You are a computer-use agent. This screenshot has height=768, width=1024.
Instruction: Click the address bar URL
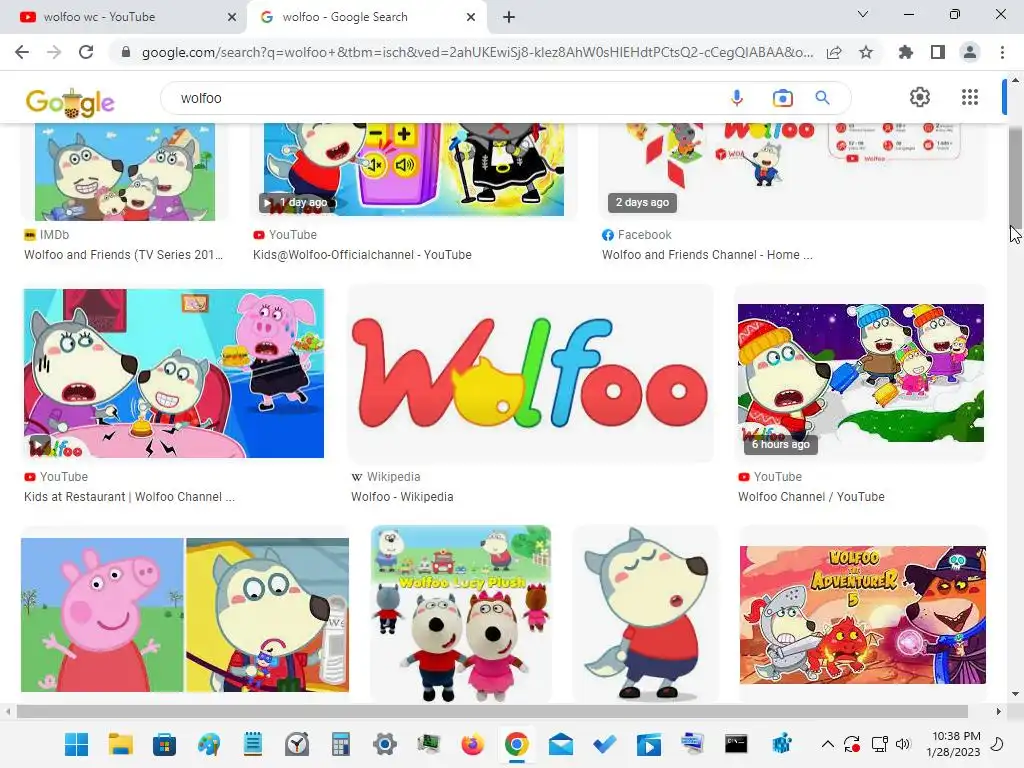(x=477, y=52)
